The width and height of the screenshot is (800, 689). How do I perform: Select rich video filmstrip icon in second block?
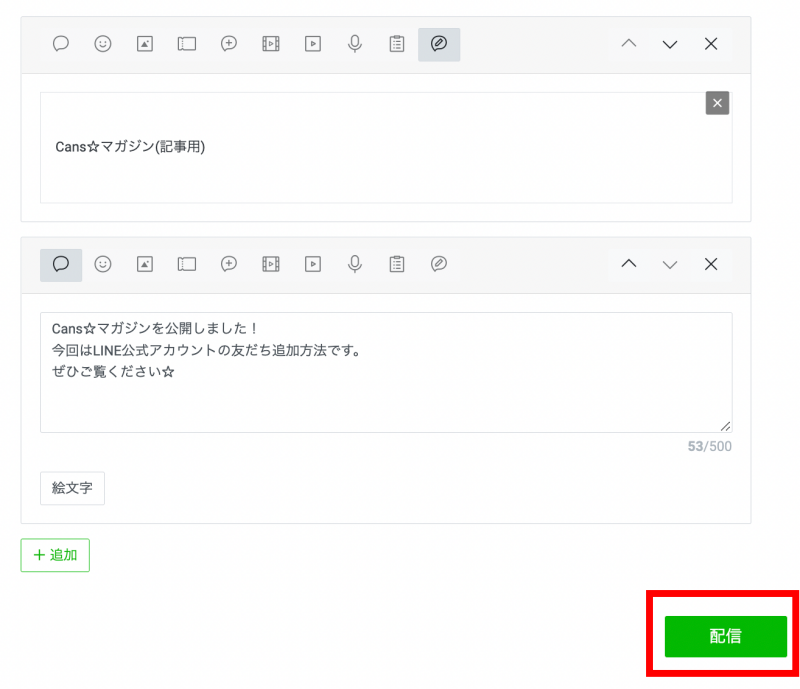[x=271, y=264]
